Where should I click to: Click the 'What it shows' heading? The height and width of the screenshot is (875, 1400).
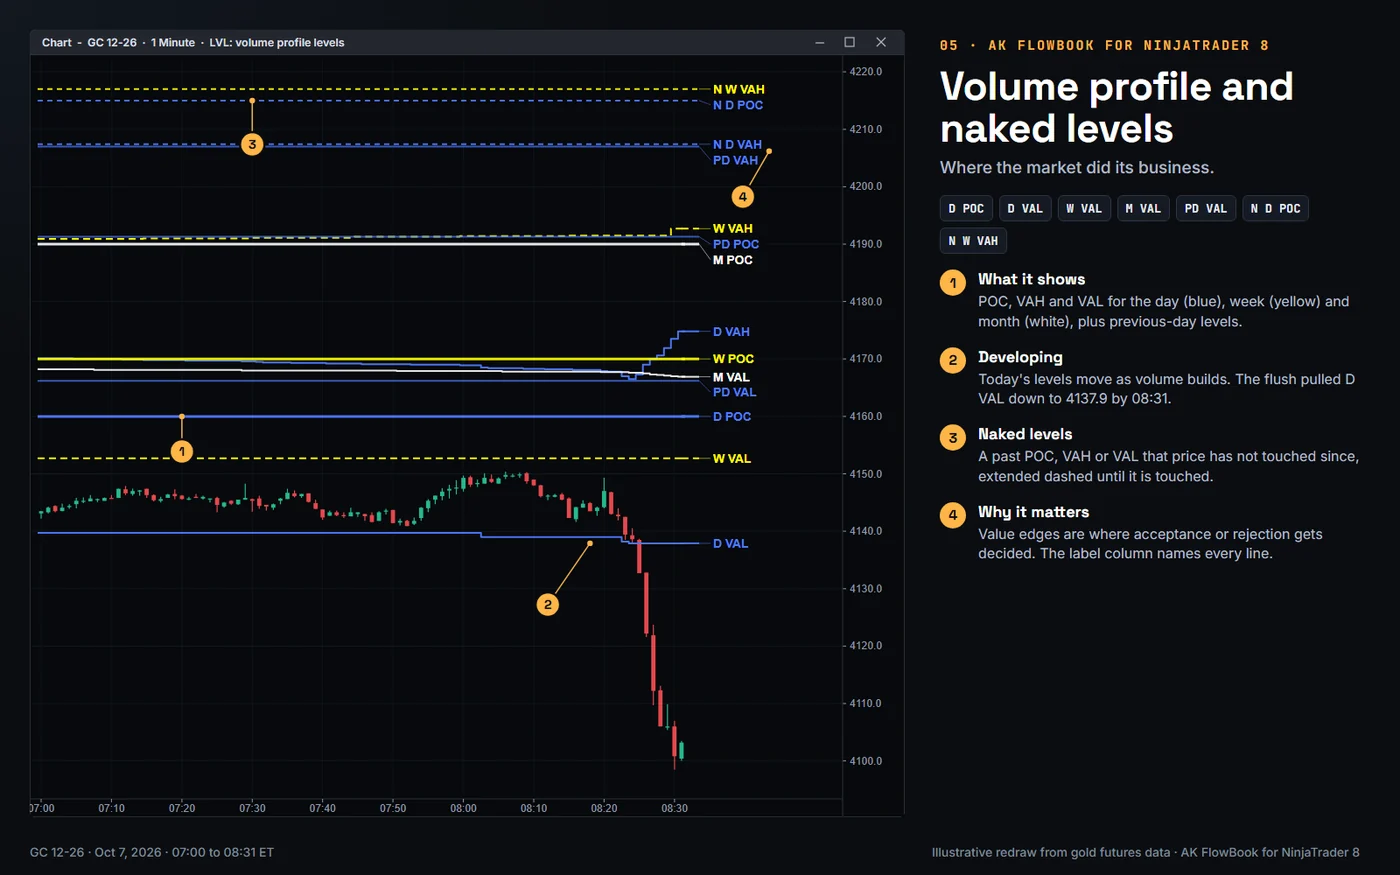tap(1031, 279)
